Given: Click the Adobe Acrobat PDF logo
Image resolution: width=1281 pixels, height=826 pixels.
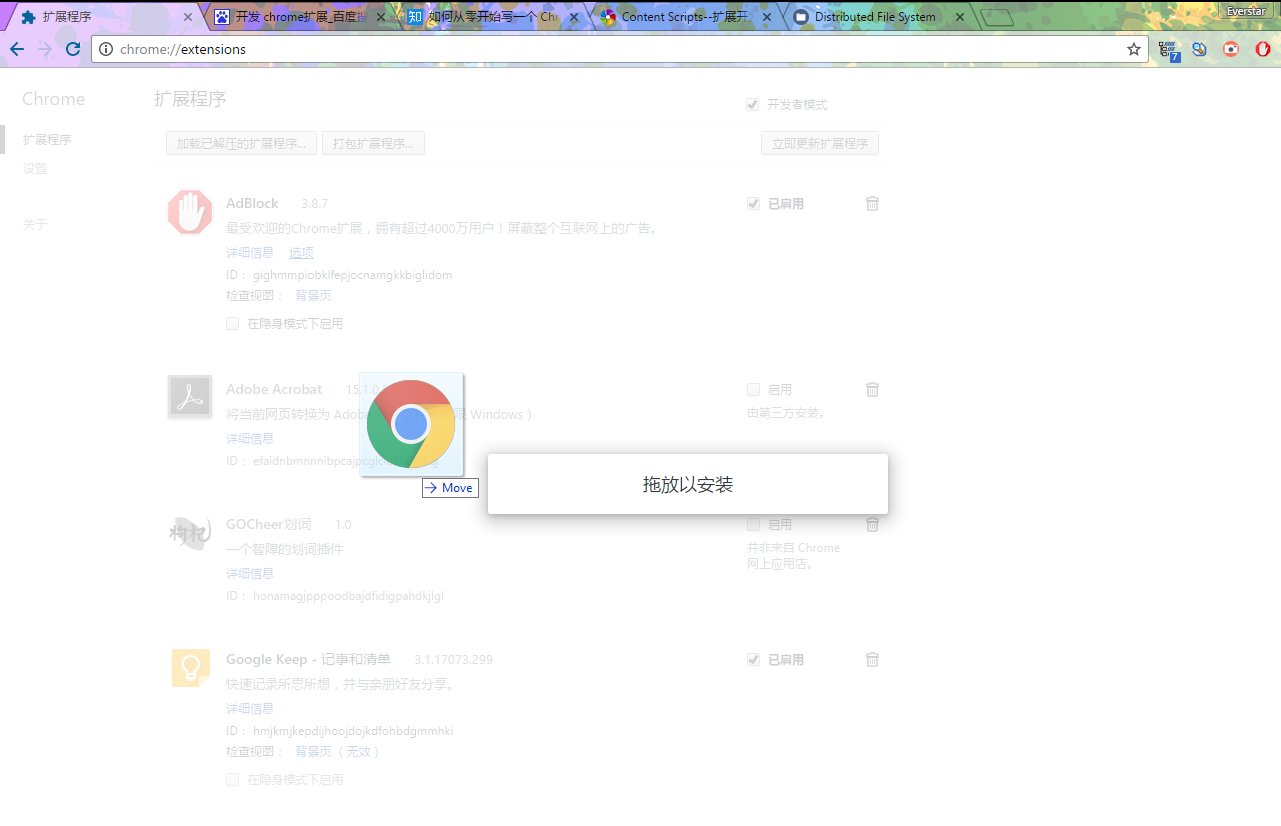Looking at the screenshot, I should [x=190, y=397].
